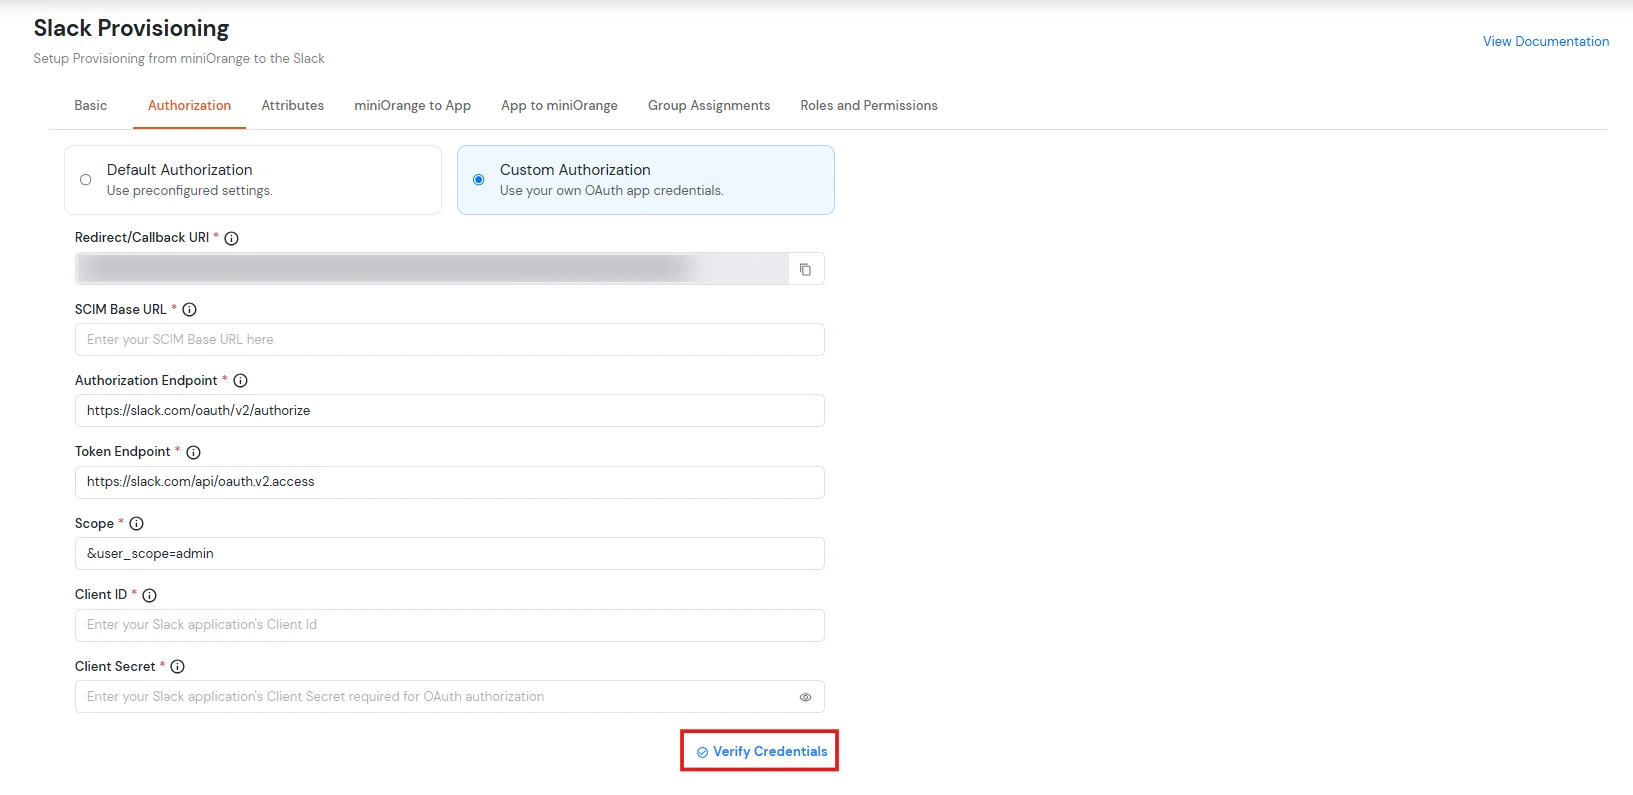Viewport: 1633px width, 795px height.
Task: Go to miniOrange to App tab
Action: click(412, 105)
